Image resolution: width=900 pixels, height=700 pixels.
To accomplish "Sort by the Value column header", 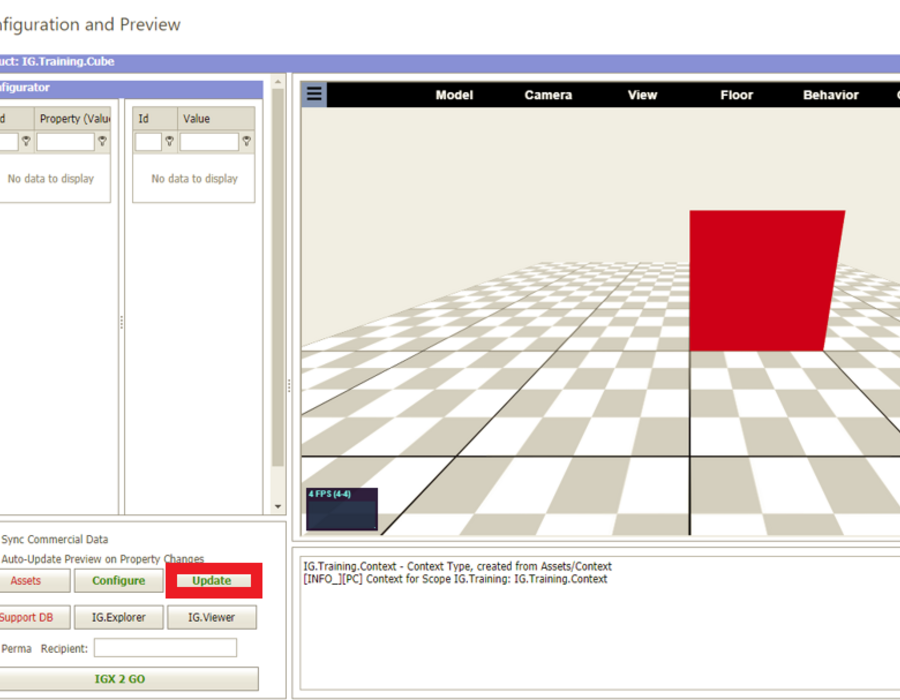I will coord(216,118).
